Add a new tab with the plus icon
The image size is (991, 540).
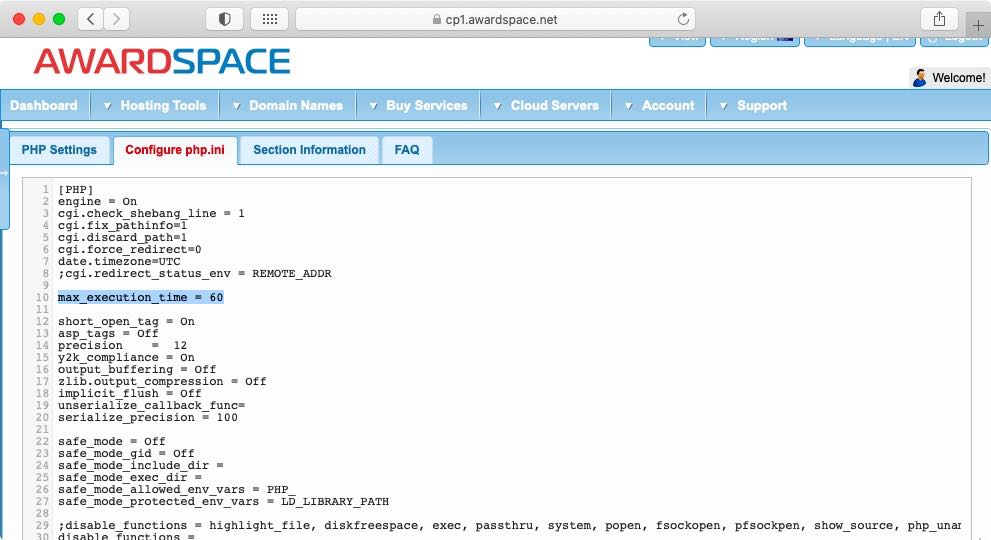click(978, 25)
